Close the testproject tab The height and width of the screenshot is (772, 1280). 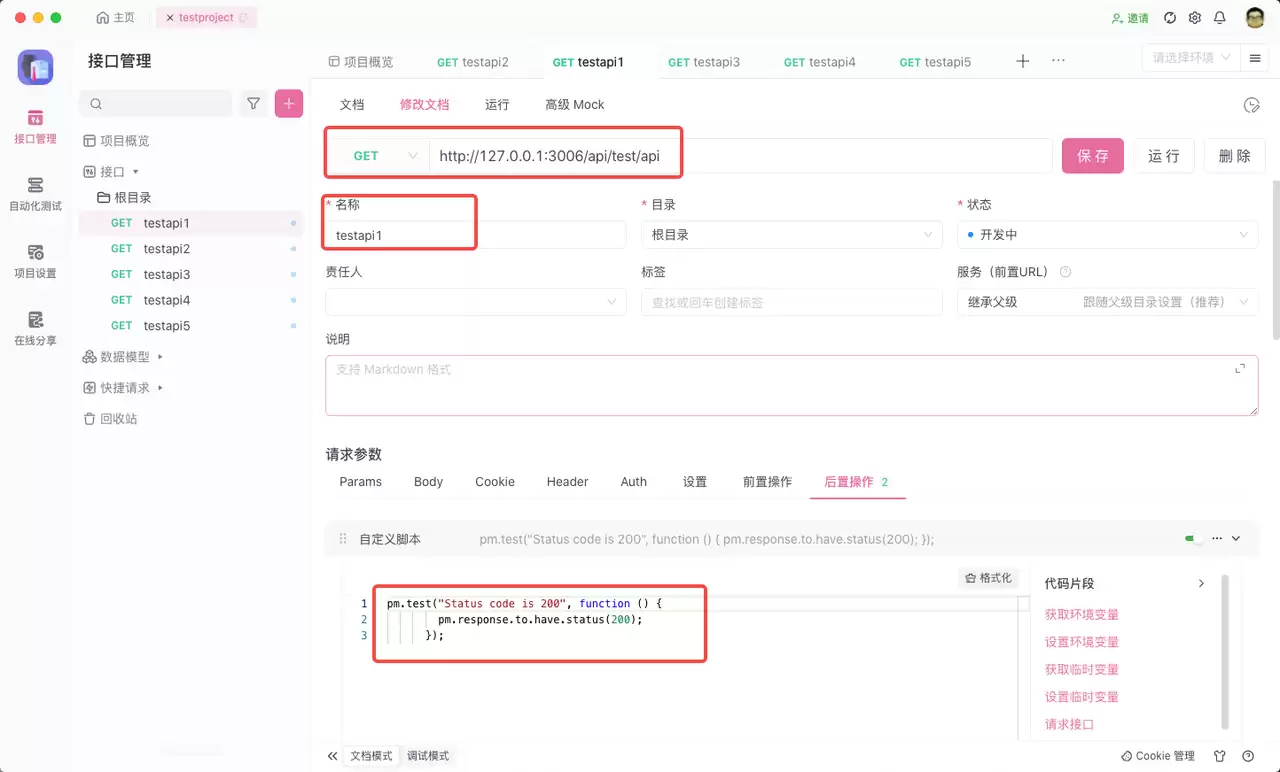click(x=170, y=18)
